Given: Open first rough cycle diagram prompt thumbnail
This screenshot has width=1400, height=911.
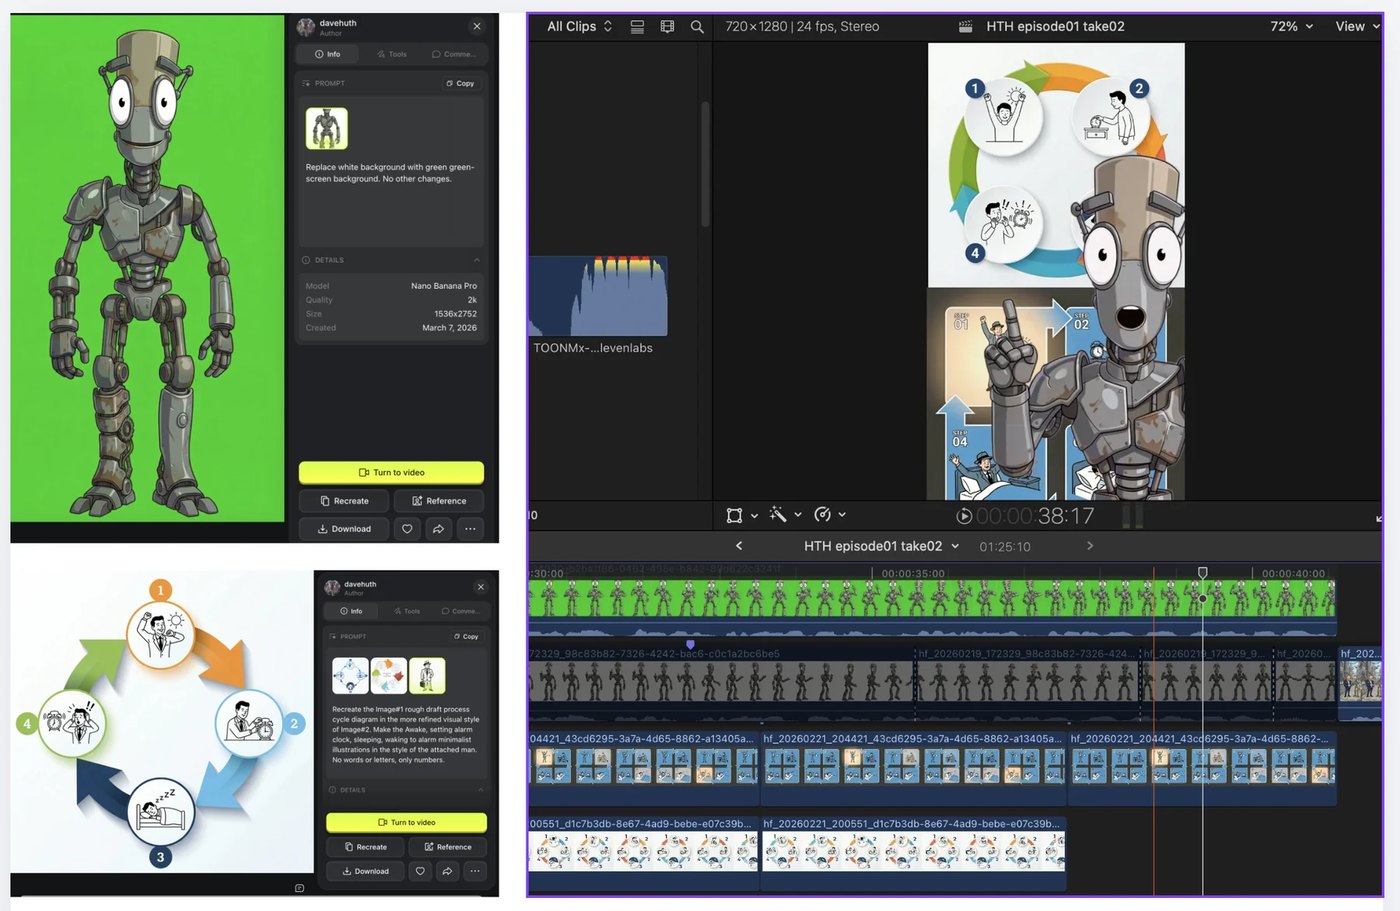Looking at the screenshot, I should point(350,676).
